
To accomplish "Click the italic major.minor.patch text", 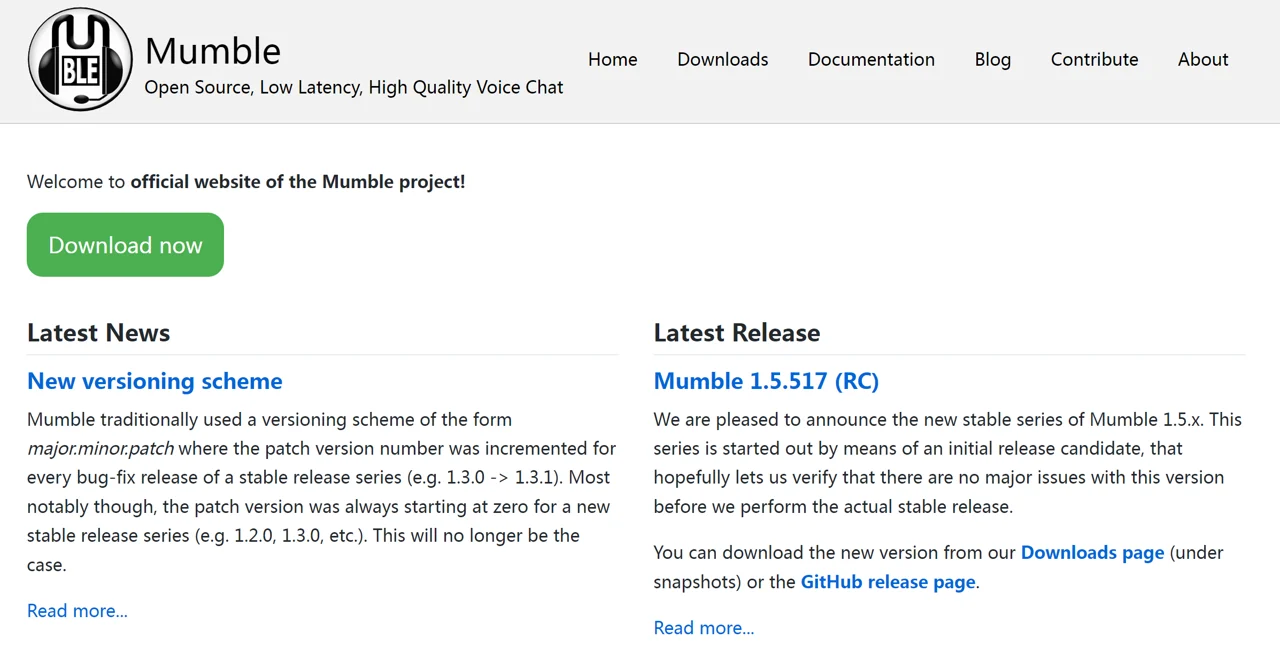I will (100, 449).
